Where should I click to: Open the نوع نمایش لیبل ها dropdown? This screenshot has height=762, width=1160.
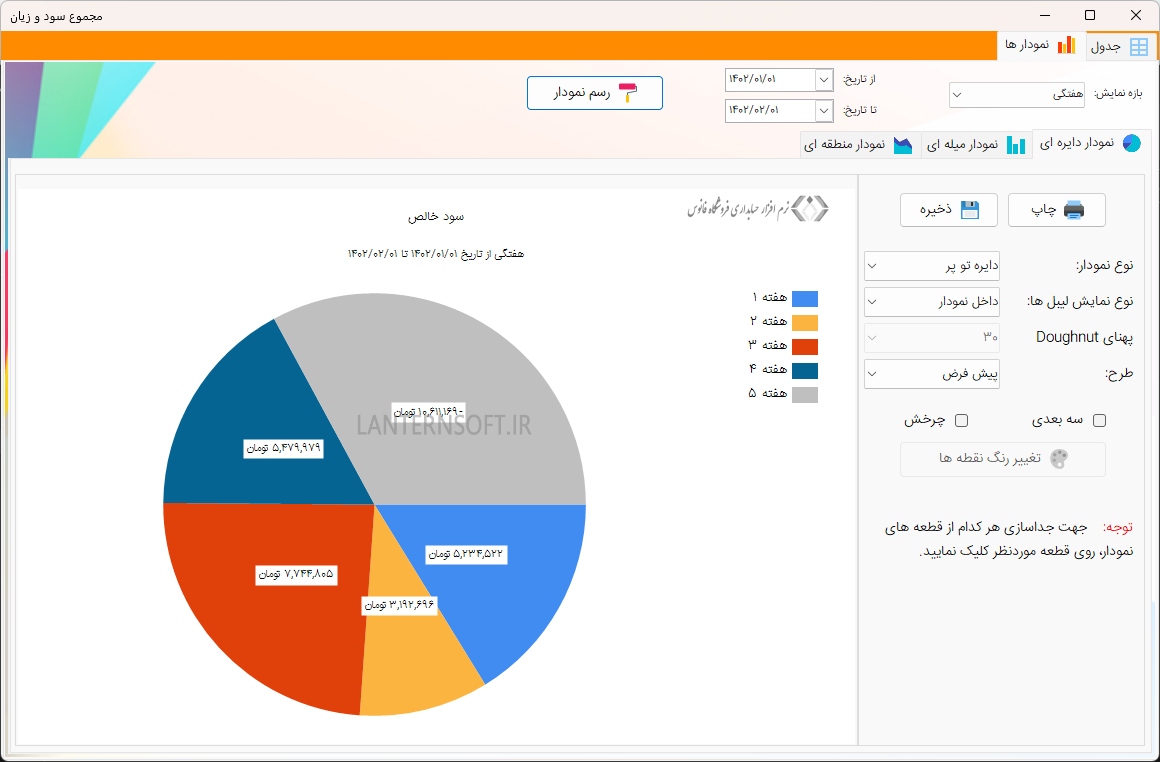pyautogui.click(x=931, y=302)
